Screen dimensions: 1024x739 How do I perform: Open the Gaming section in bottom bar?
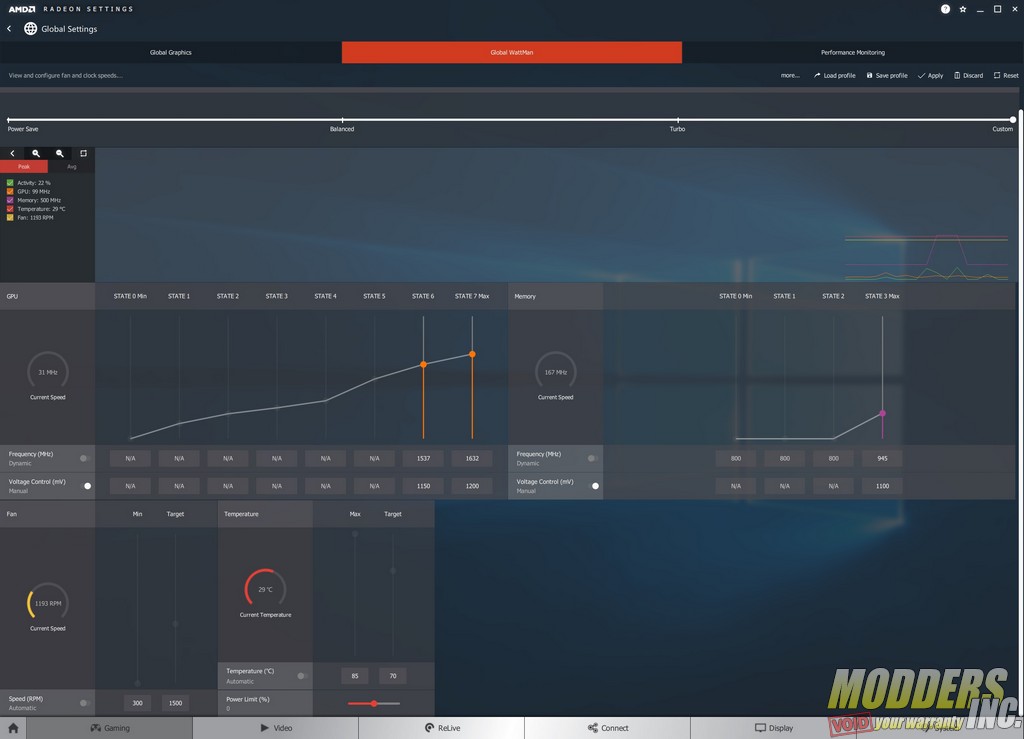[x=110, y=728]
